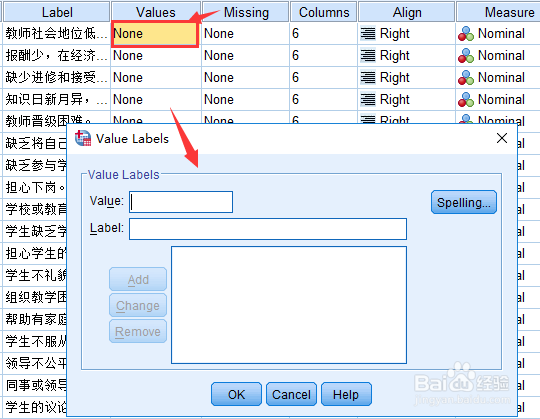Click the Value Labels dialog title icon
This screenshot has width=540, height=419.
[83, 138]
